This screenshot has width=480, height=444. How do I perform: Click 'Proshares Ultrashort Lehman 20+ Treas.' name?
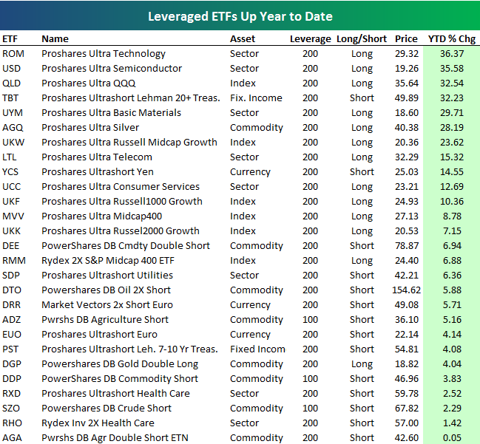tap(131, 98)
